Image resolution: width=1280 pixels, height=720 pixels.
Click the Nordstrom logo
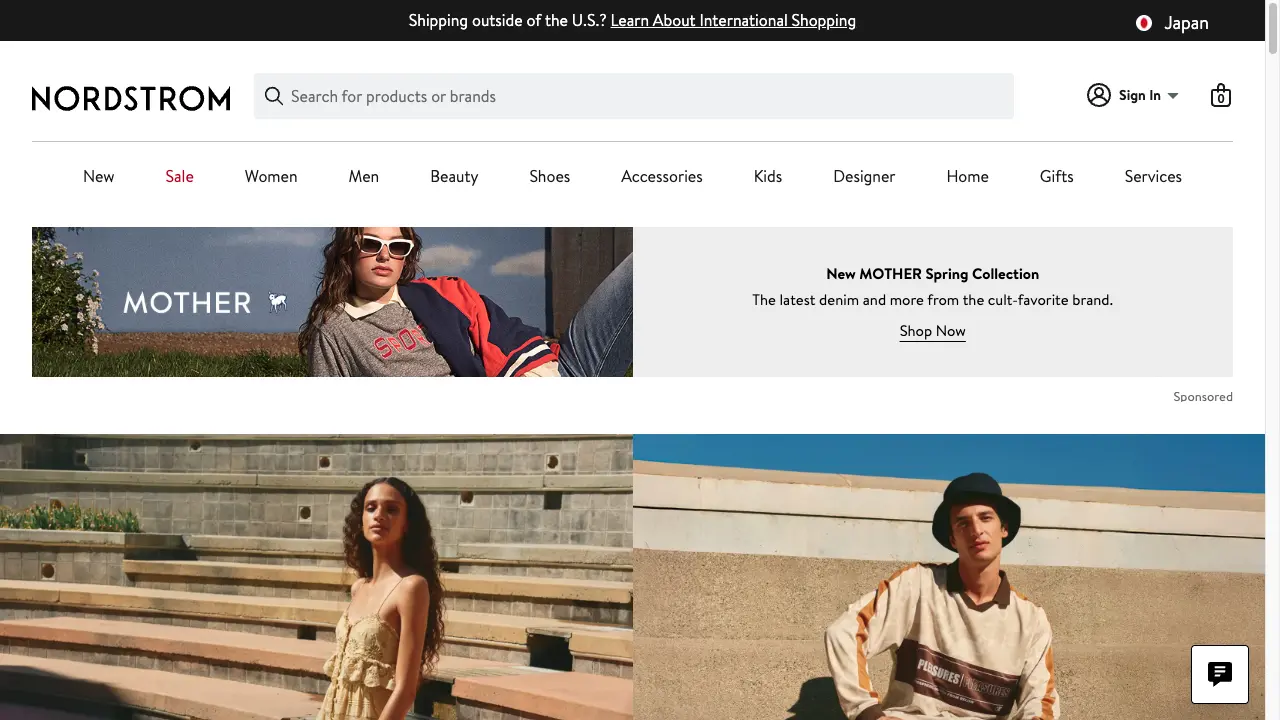click(x=131, y=97)
